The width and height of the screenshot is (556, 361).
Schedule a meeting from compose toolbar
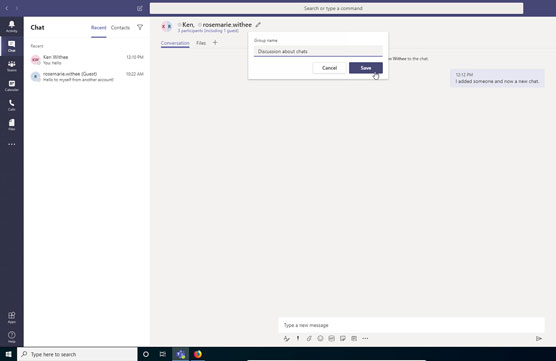[354, 339]
